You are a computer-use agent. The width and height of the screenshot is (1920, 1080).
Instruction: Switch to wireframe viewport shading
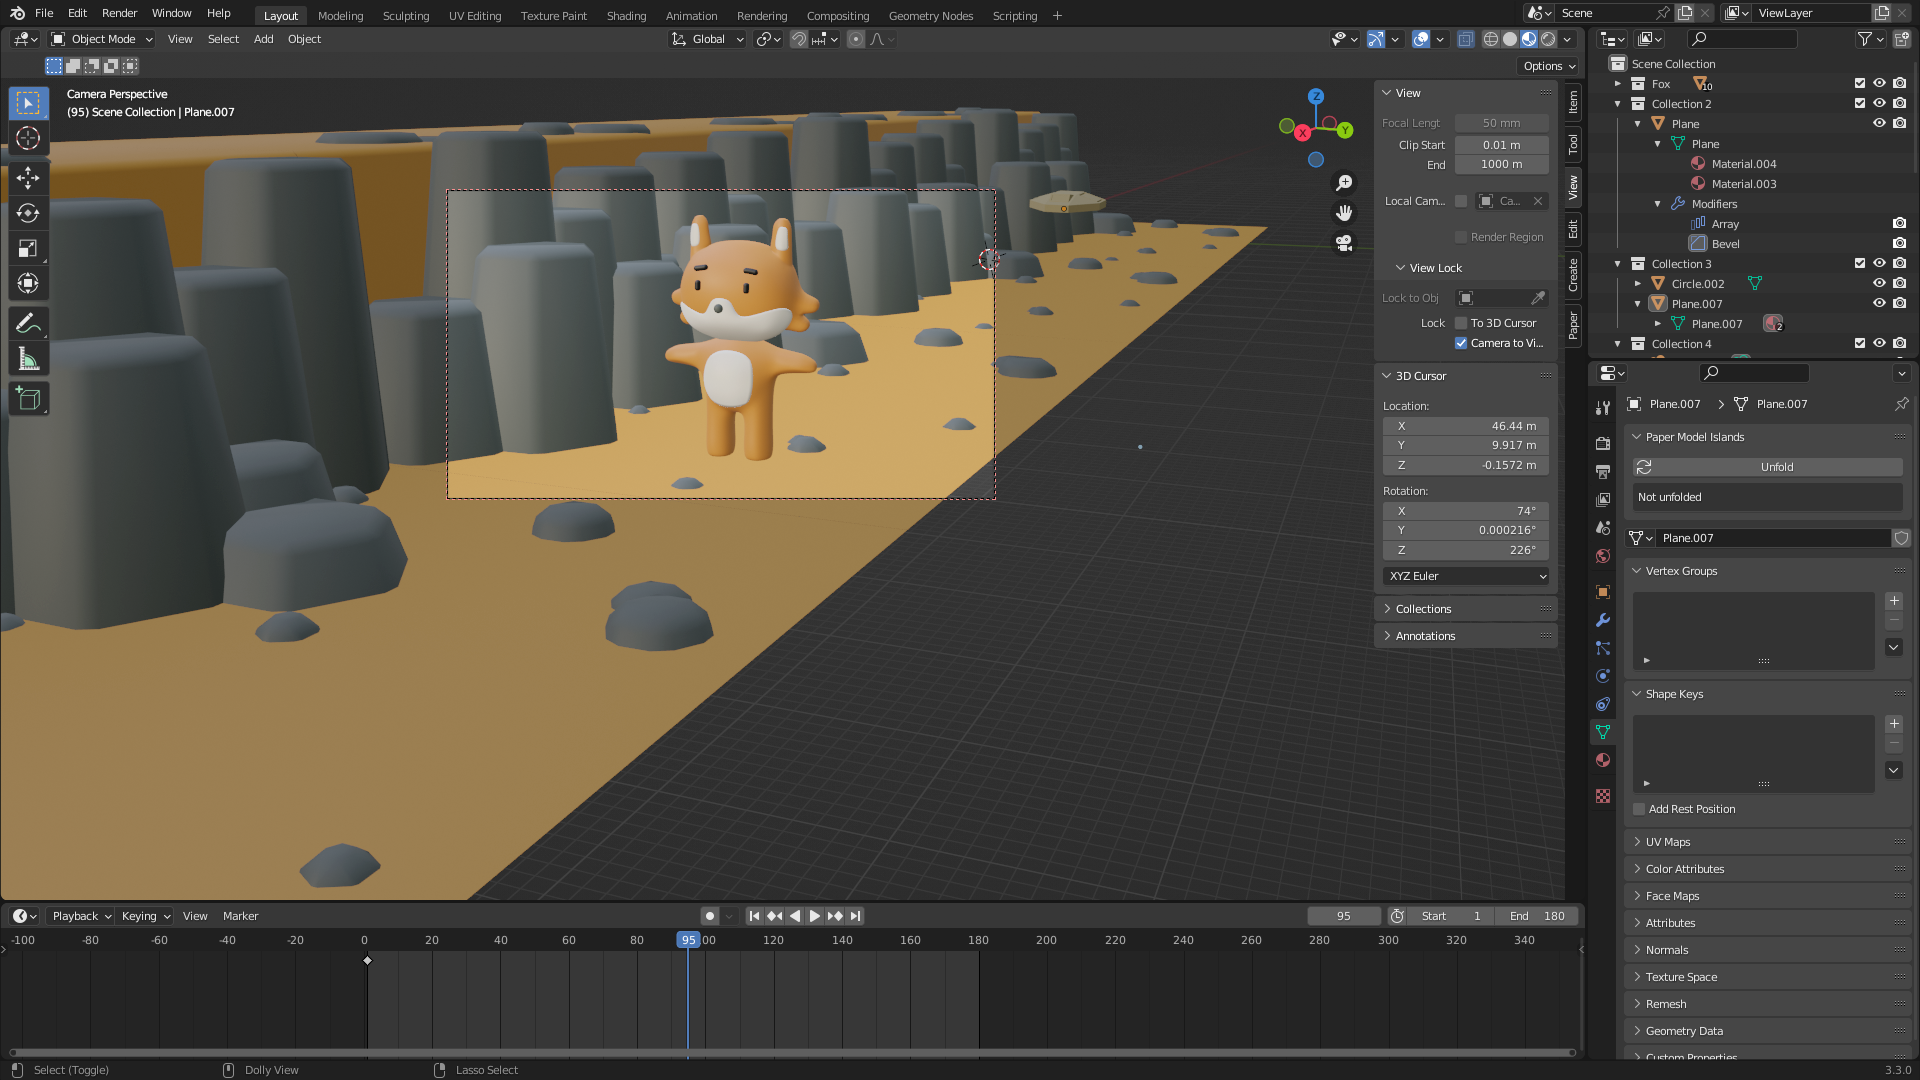click(1490, 39)
